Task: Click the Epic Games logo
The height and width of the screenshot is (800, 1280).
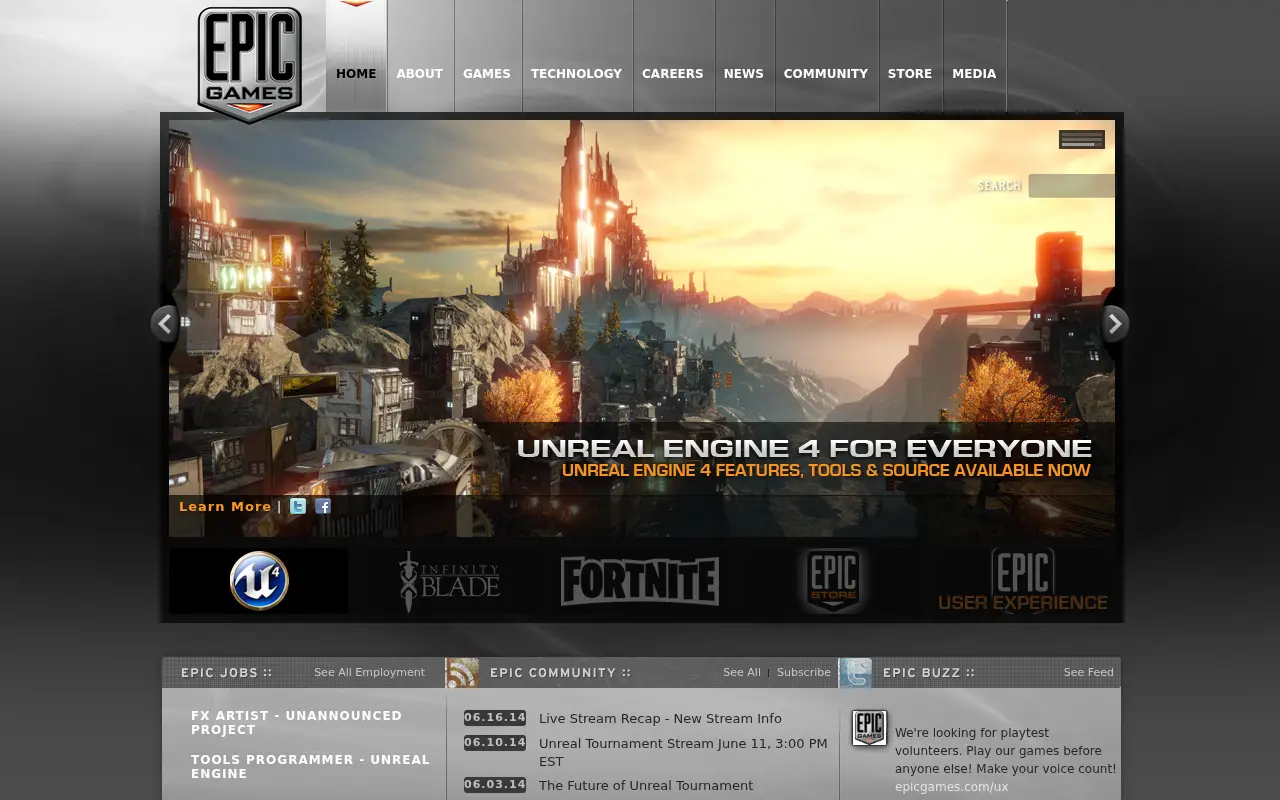Action: coord(249,64)
